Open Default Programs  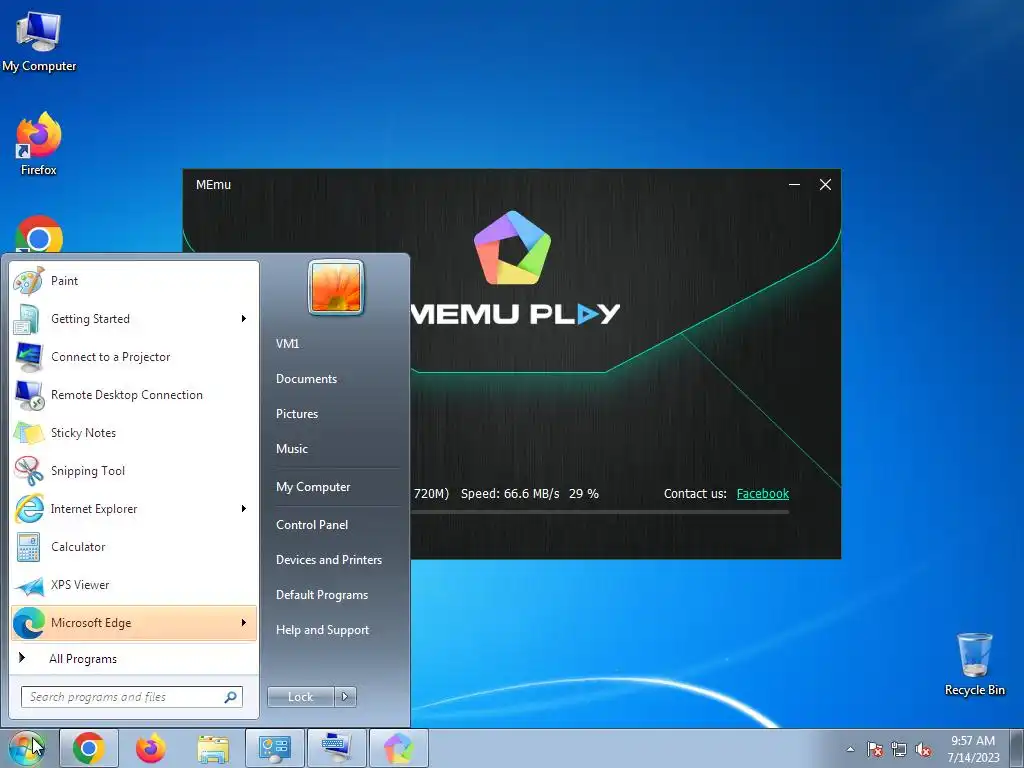[322, 595]
